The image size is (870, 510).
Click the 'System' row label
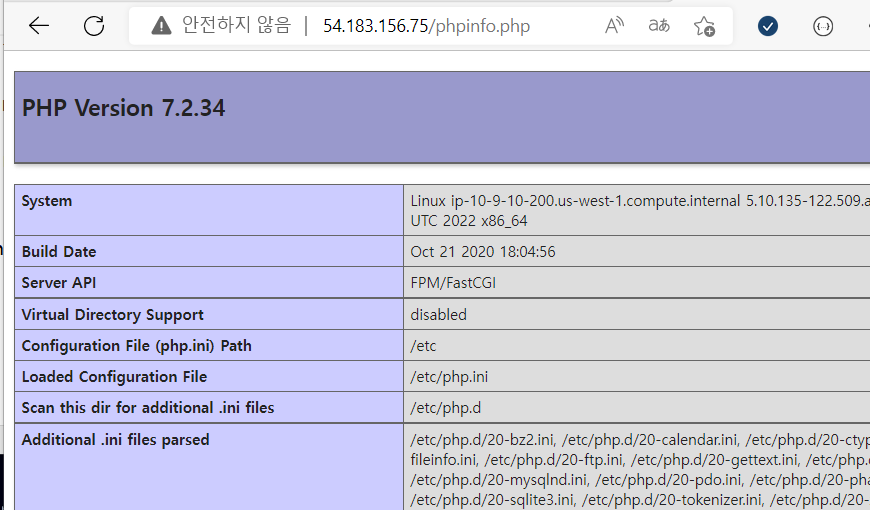click(x=47, y=201)
